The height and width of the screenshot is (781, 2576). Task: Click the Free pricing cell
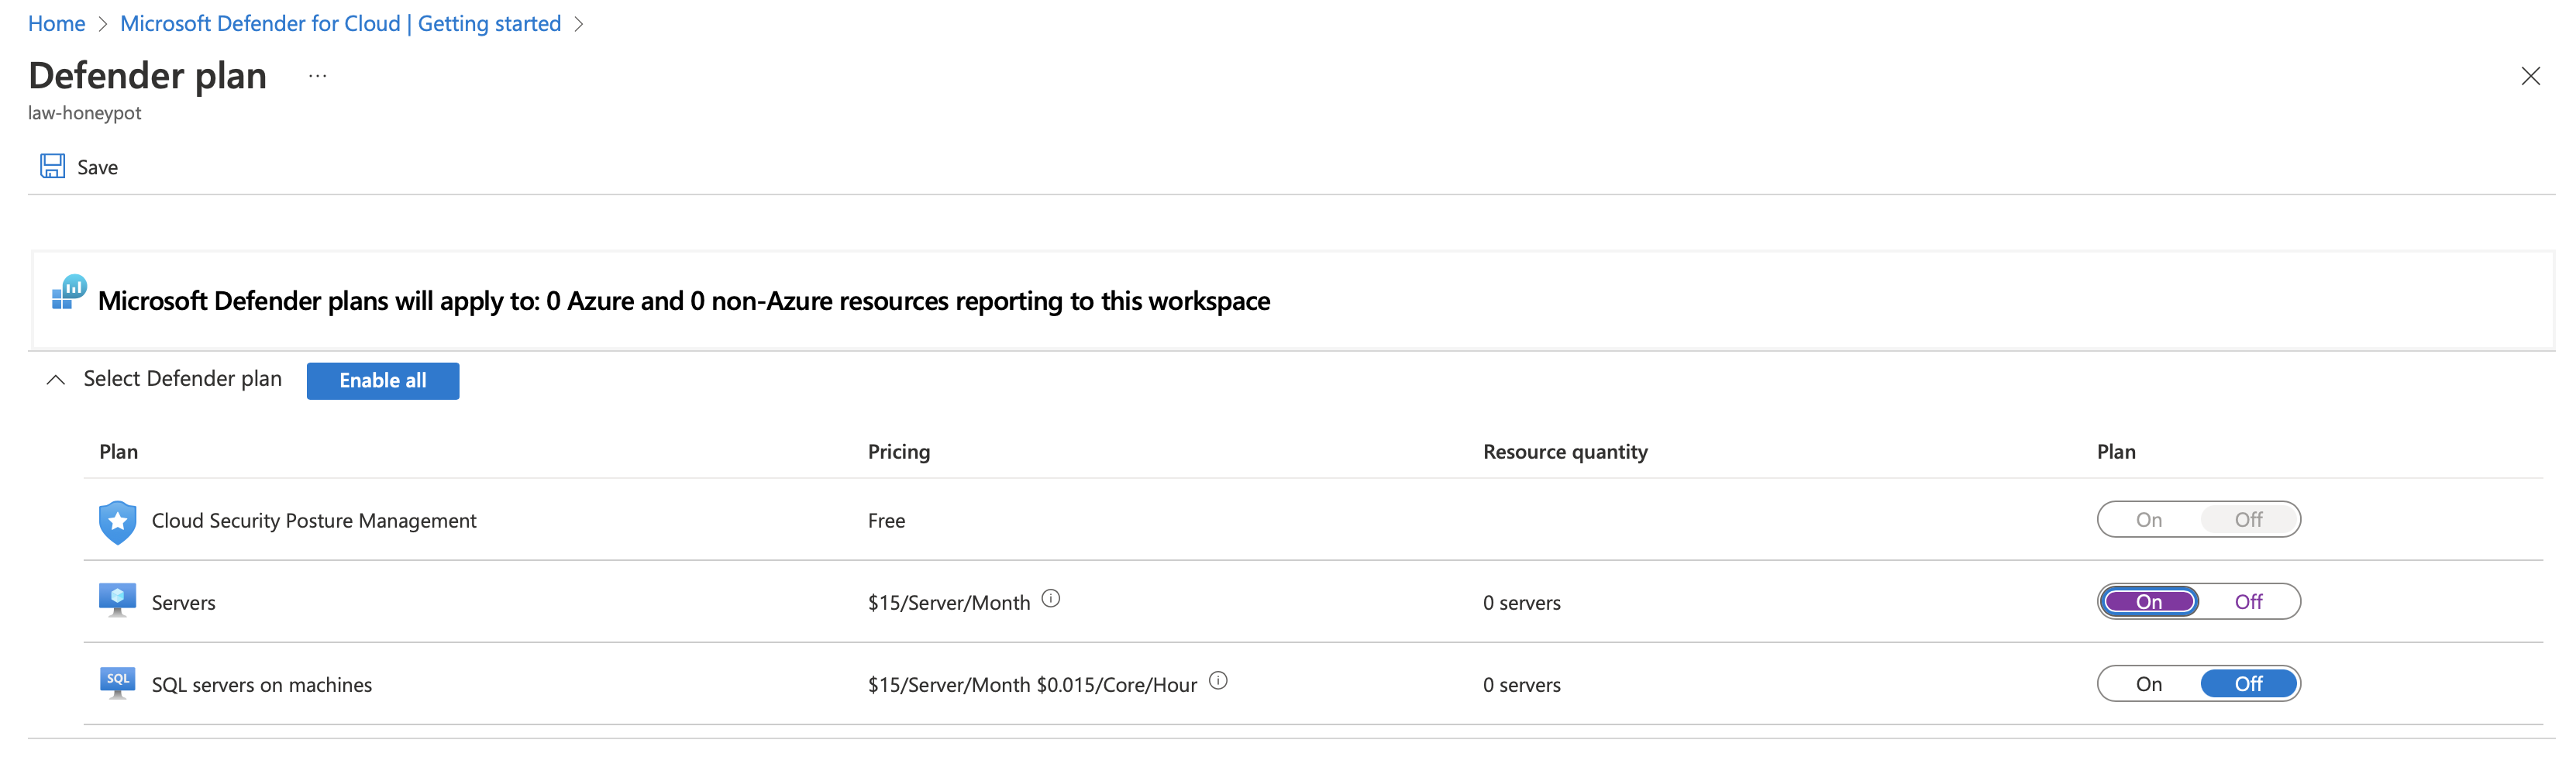tap(886, 521)
